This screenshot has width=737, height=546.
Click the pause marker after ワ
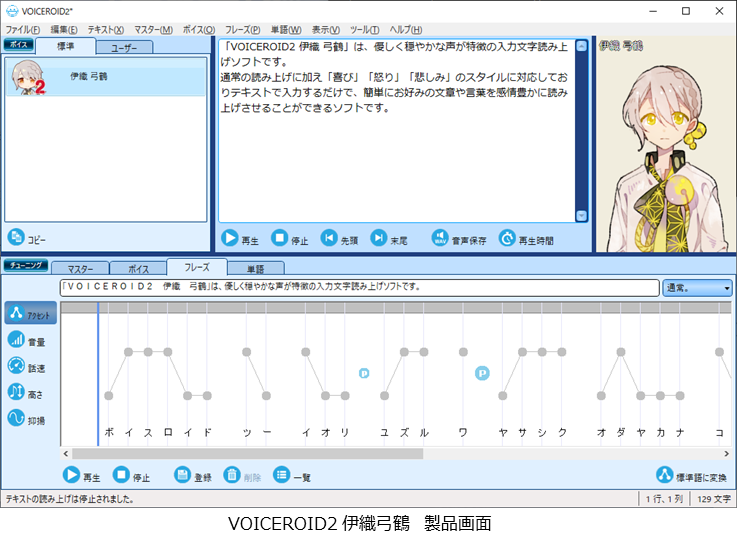(x=482, y=374)
